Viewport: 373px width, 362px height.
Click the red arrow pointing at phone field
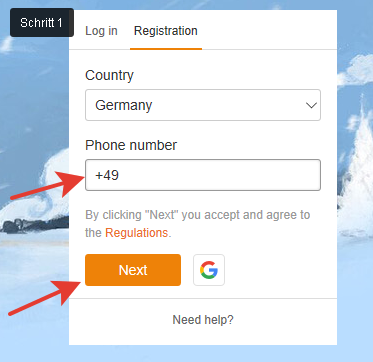pyautogui.click(x=49, y=185)
